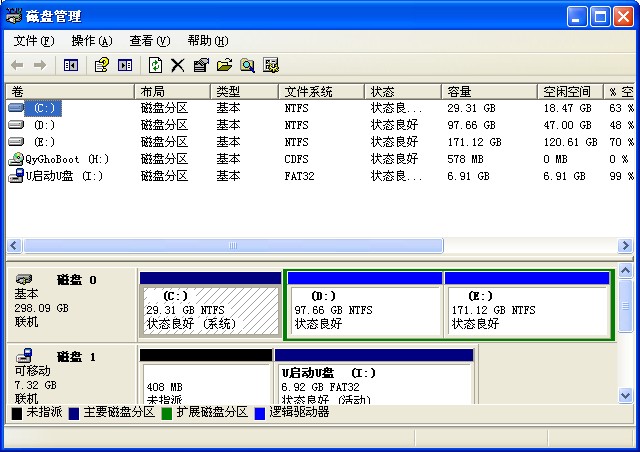
Task: Select the (C:) partition block on Disk 0
Action: [210, 311]
